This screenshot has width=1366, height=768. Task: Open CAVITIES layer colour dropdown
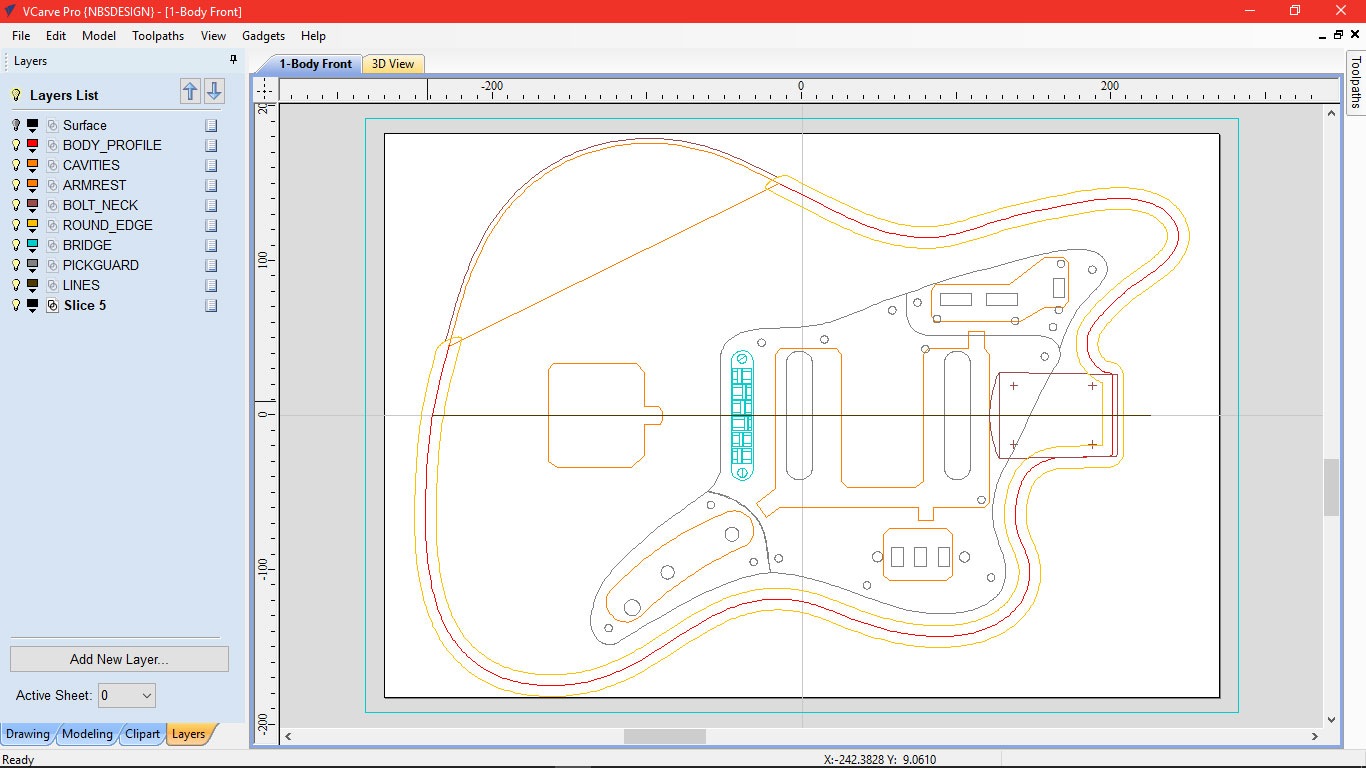coord(33,171)
